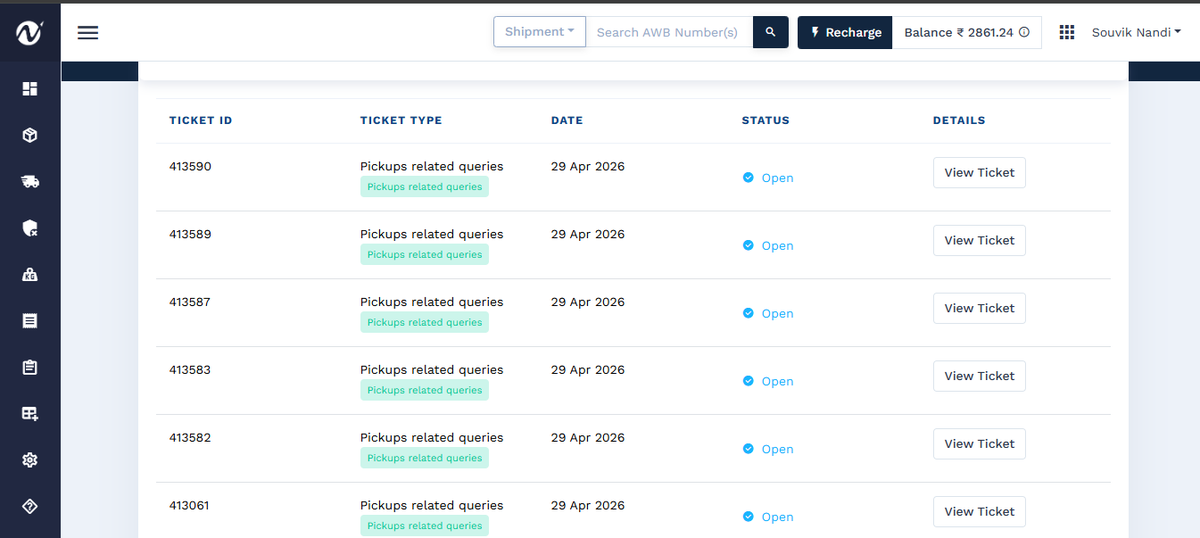Click ticket ID 413589
The height and width of the screenshot is (538, 1200).
click(190, 234)
